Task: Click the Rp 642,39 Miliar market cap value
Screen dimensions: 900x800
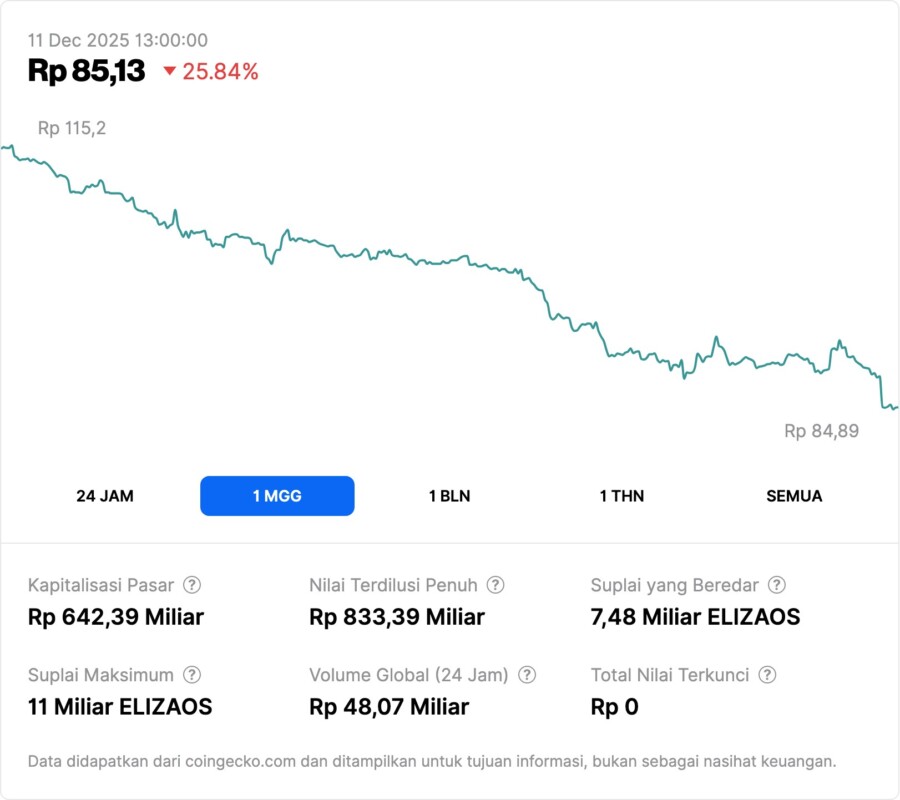Action: [x=116, y=617]
